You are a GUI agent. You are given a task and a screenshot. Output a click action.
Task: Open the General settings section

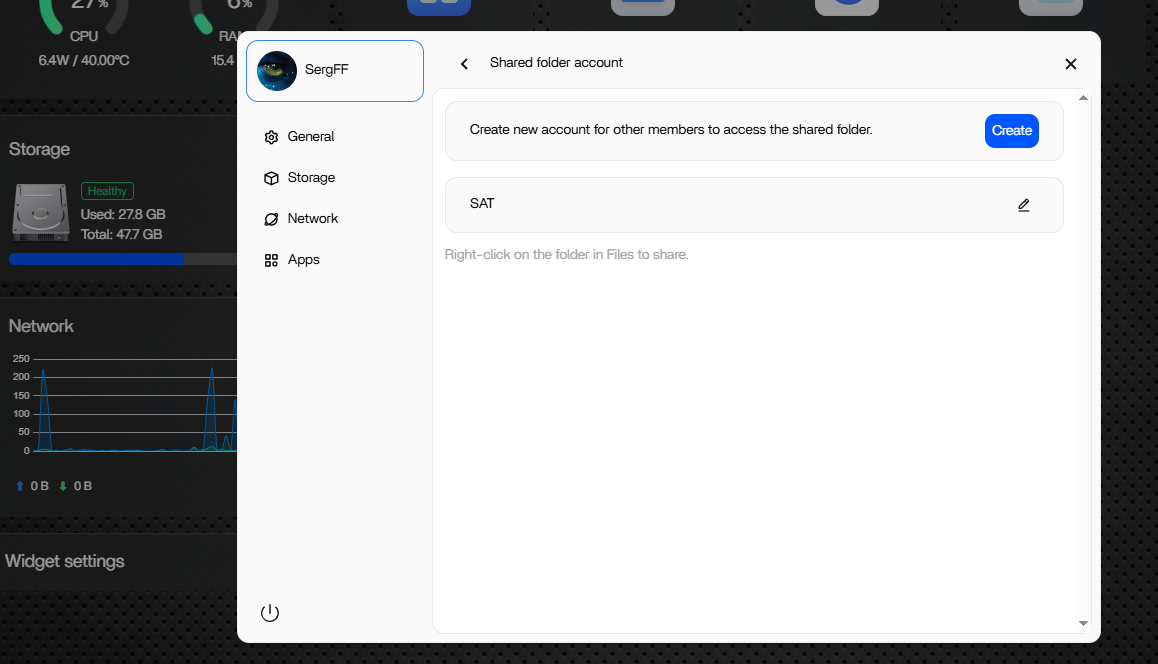pyautogui.click(x=310, y=137)
